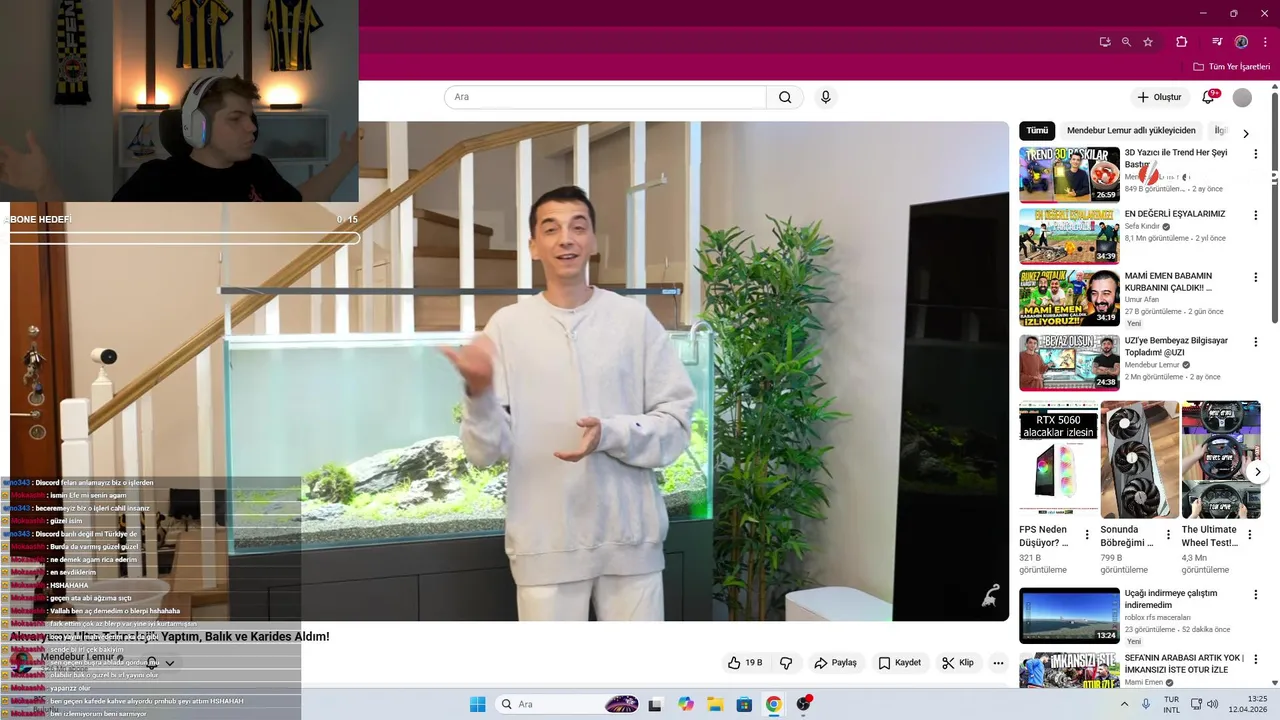The image size is (1280, 720).
Task: Open Windows Start menu
Action: pyautogui.click(x=477, y=704)
